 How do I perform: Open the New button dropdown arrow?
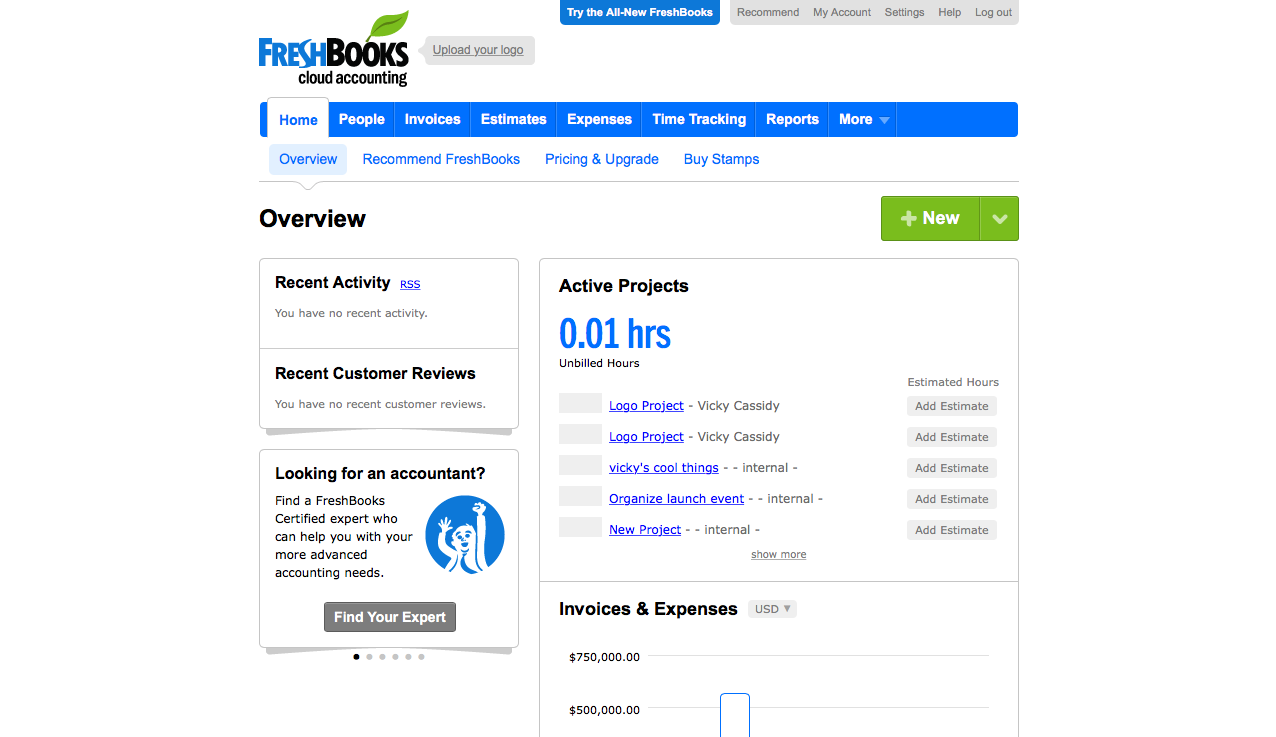[999, 218]
